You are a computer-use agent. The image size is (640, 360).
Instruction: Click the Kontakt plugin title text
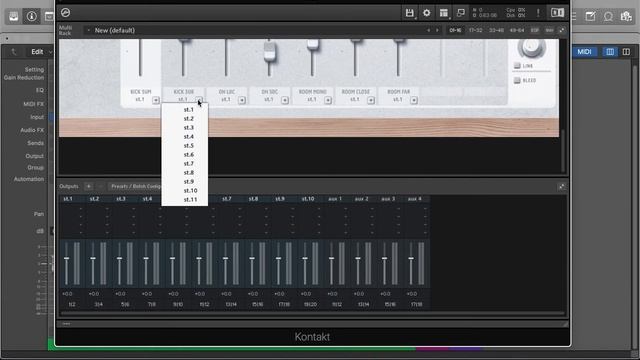[x=312, y=337]
